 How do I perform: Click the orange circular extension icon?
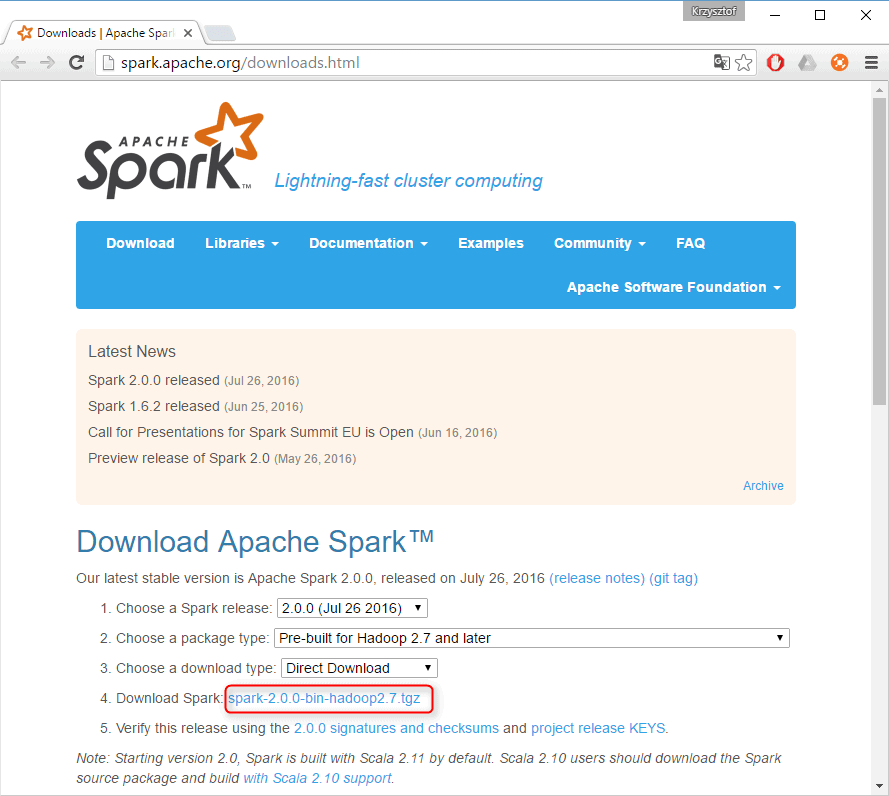840,62
